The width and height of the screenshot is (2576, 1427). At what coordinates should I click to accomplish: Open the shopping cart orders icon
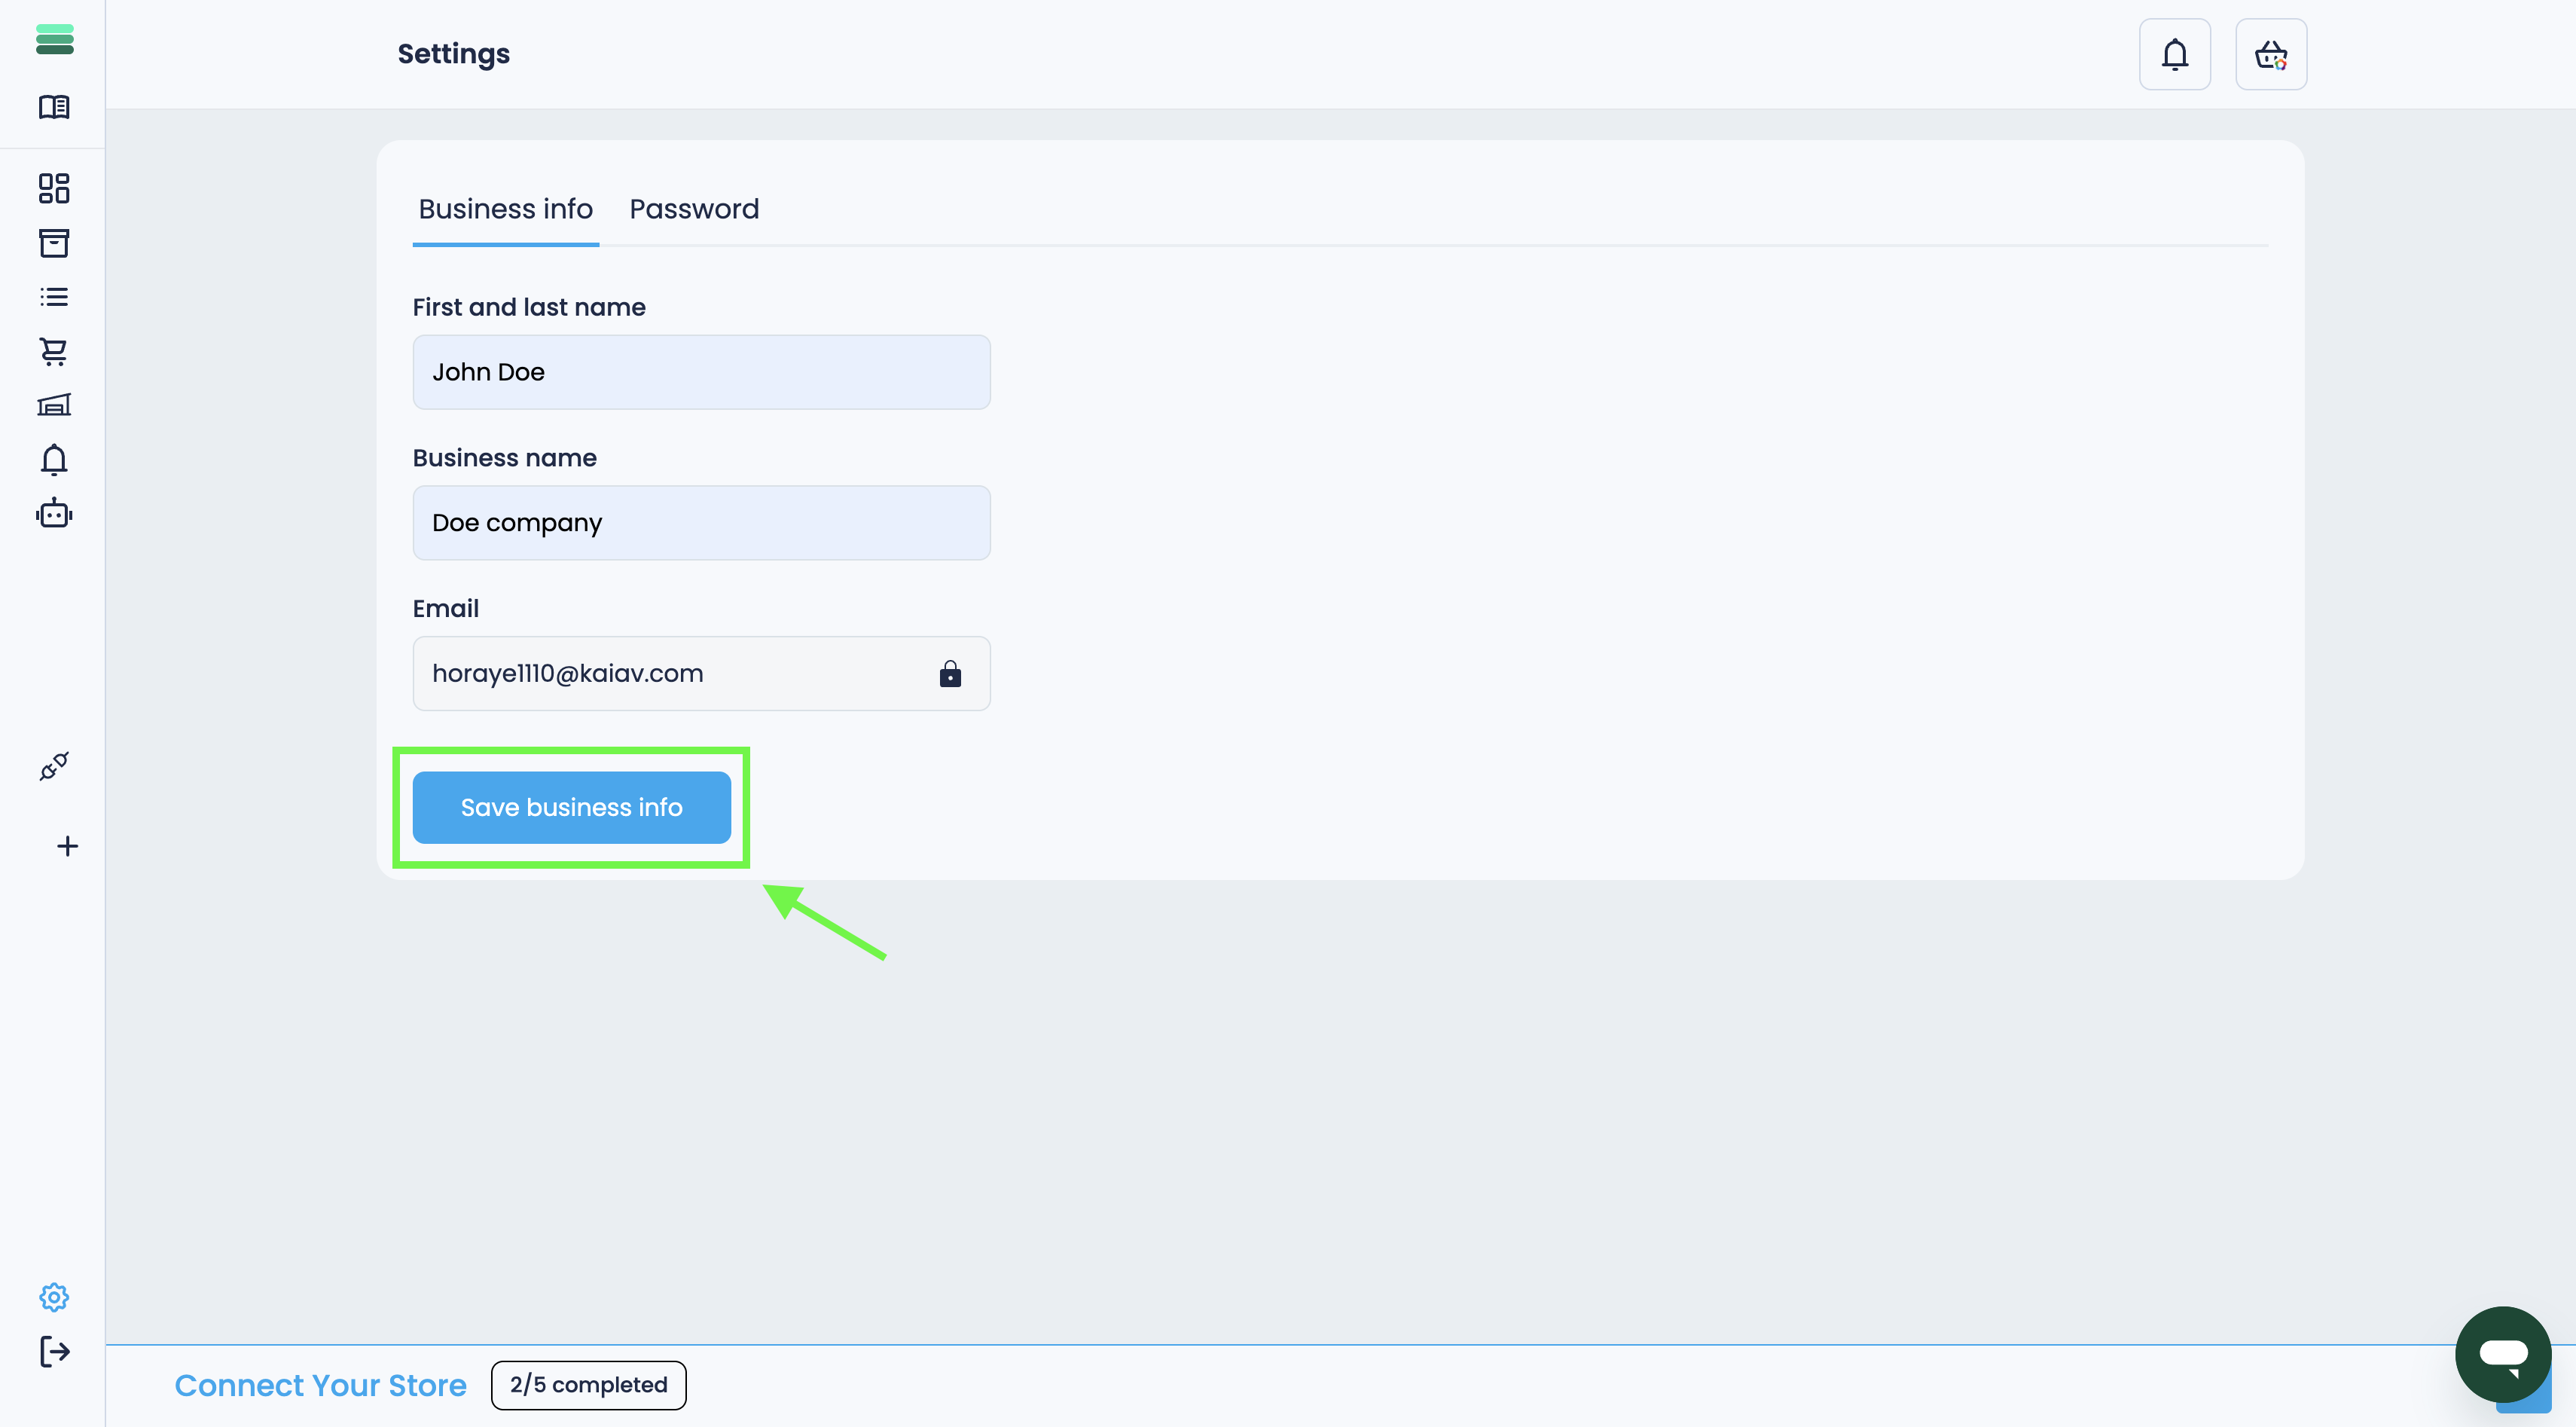click(54, 351)
